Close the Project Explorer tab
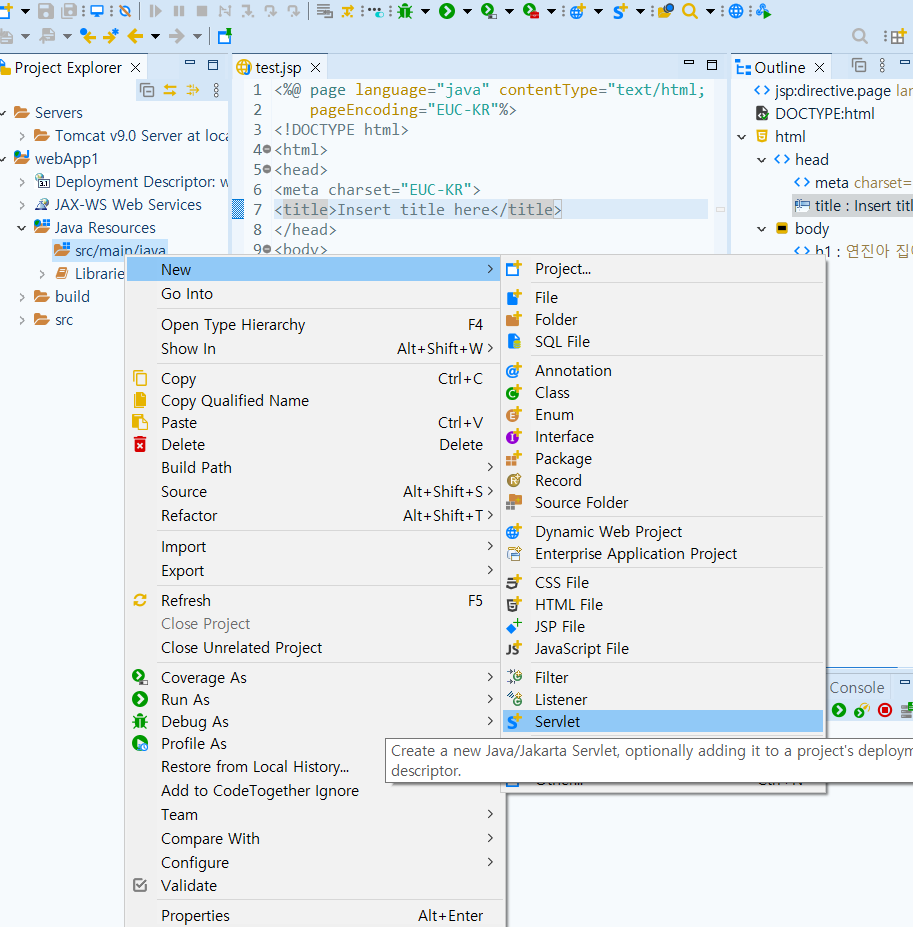Viewport: 913px width, 927px height. tap(135, 67)
